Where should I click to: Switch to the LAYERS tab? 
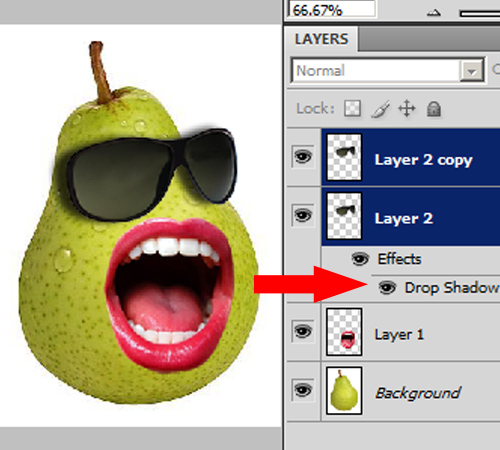pos(321,39)
